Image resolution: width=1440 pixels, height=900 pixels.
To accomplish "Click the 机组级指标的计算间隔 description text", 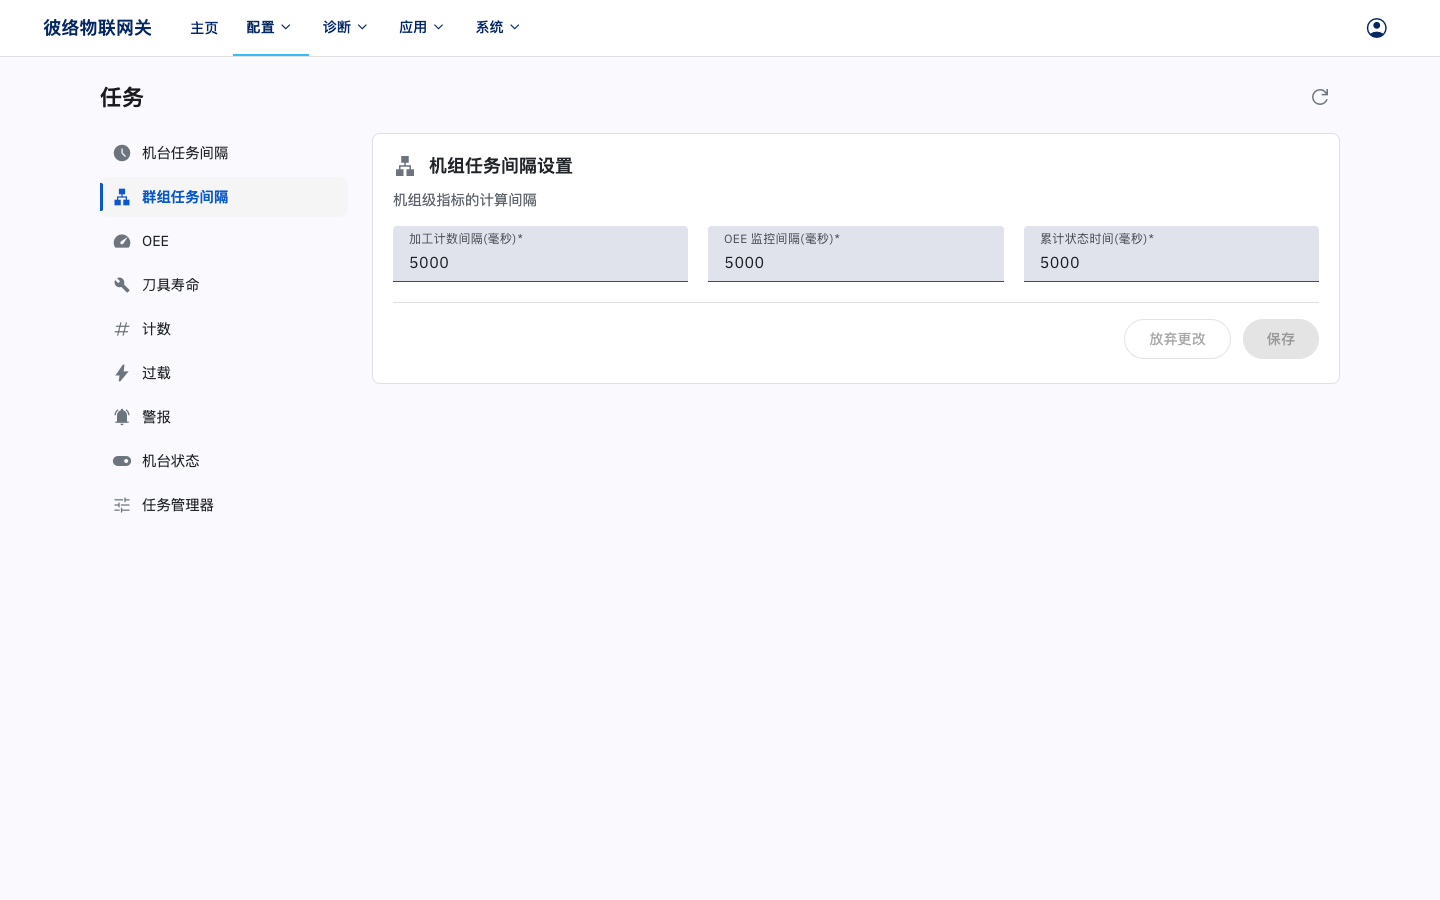I will click(465, 200).
